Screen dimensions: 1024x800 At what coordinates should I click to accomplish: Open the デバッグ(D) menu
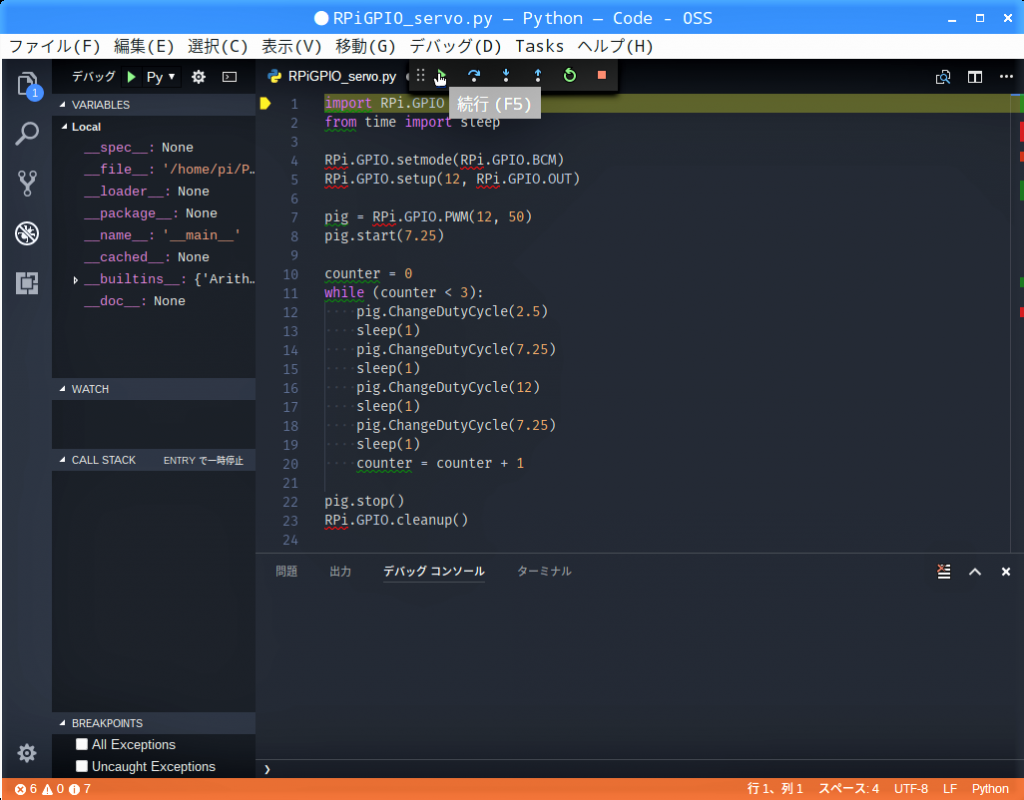(x=455, y=46)
